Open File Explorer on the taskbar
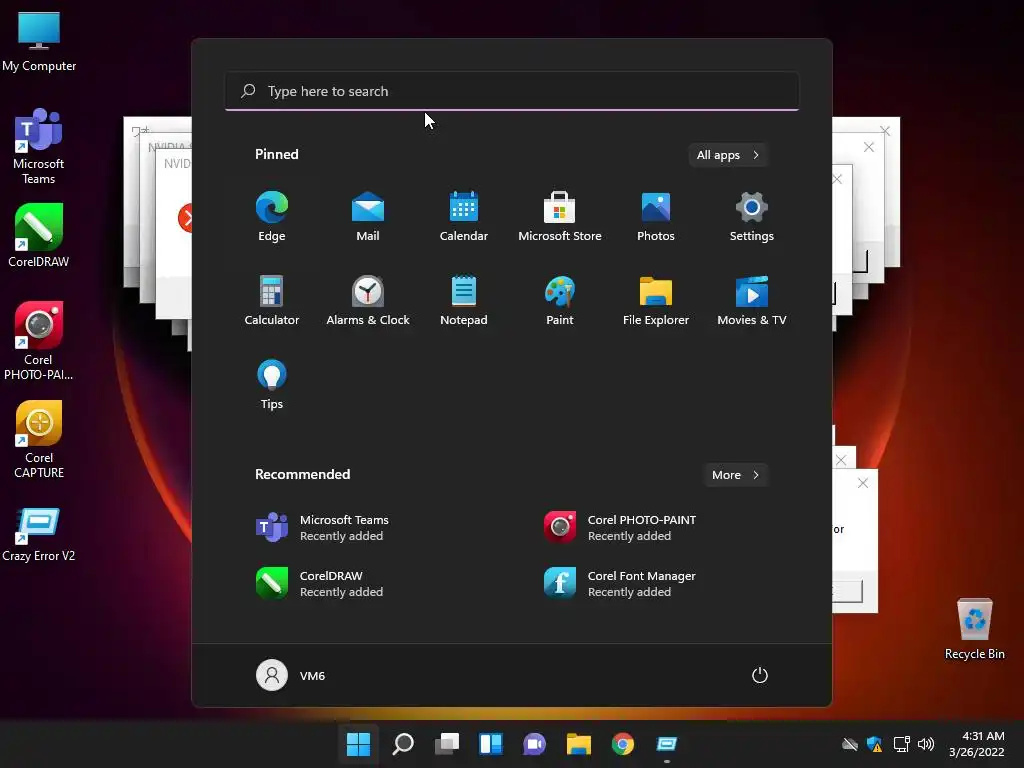Viewport: 1024px width, 768px height. 579,744
